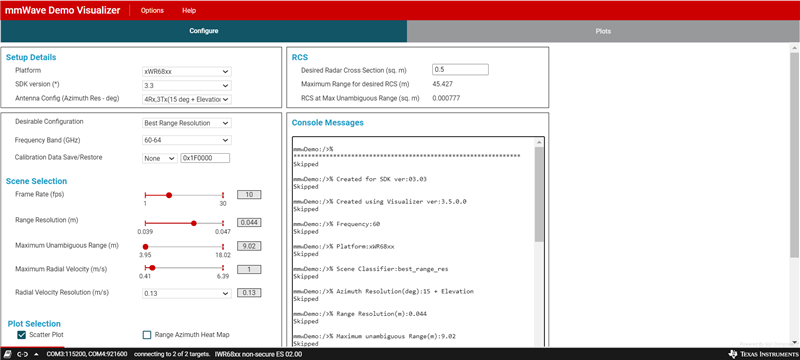Click the 'Maximum Range for desired RCS (m)' label
The height and width of the screenshot is (360, 800).
[x=356, y=84]
